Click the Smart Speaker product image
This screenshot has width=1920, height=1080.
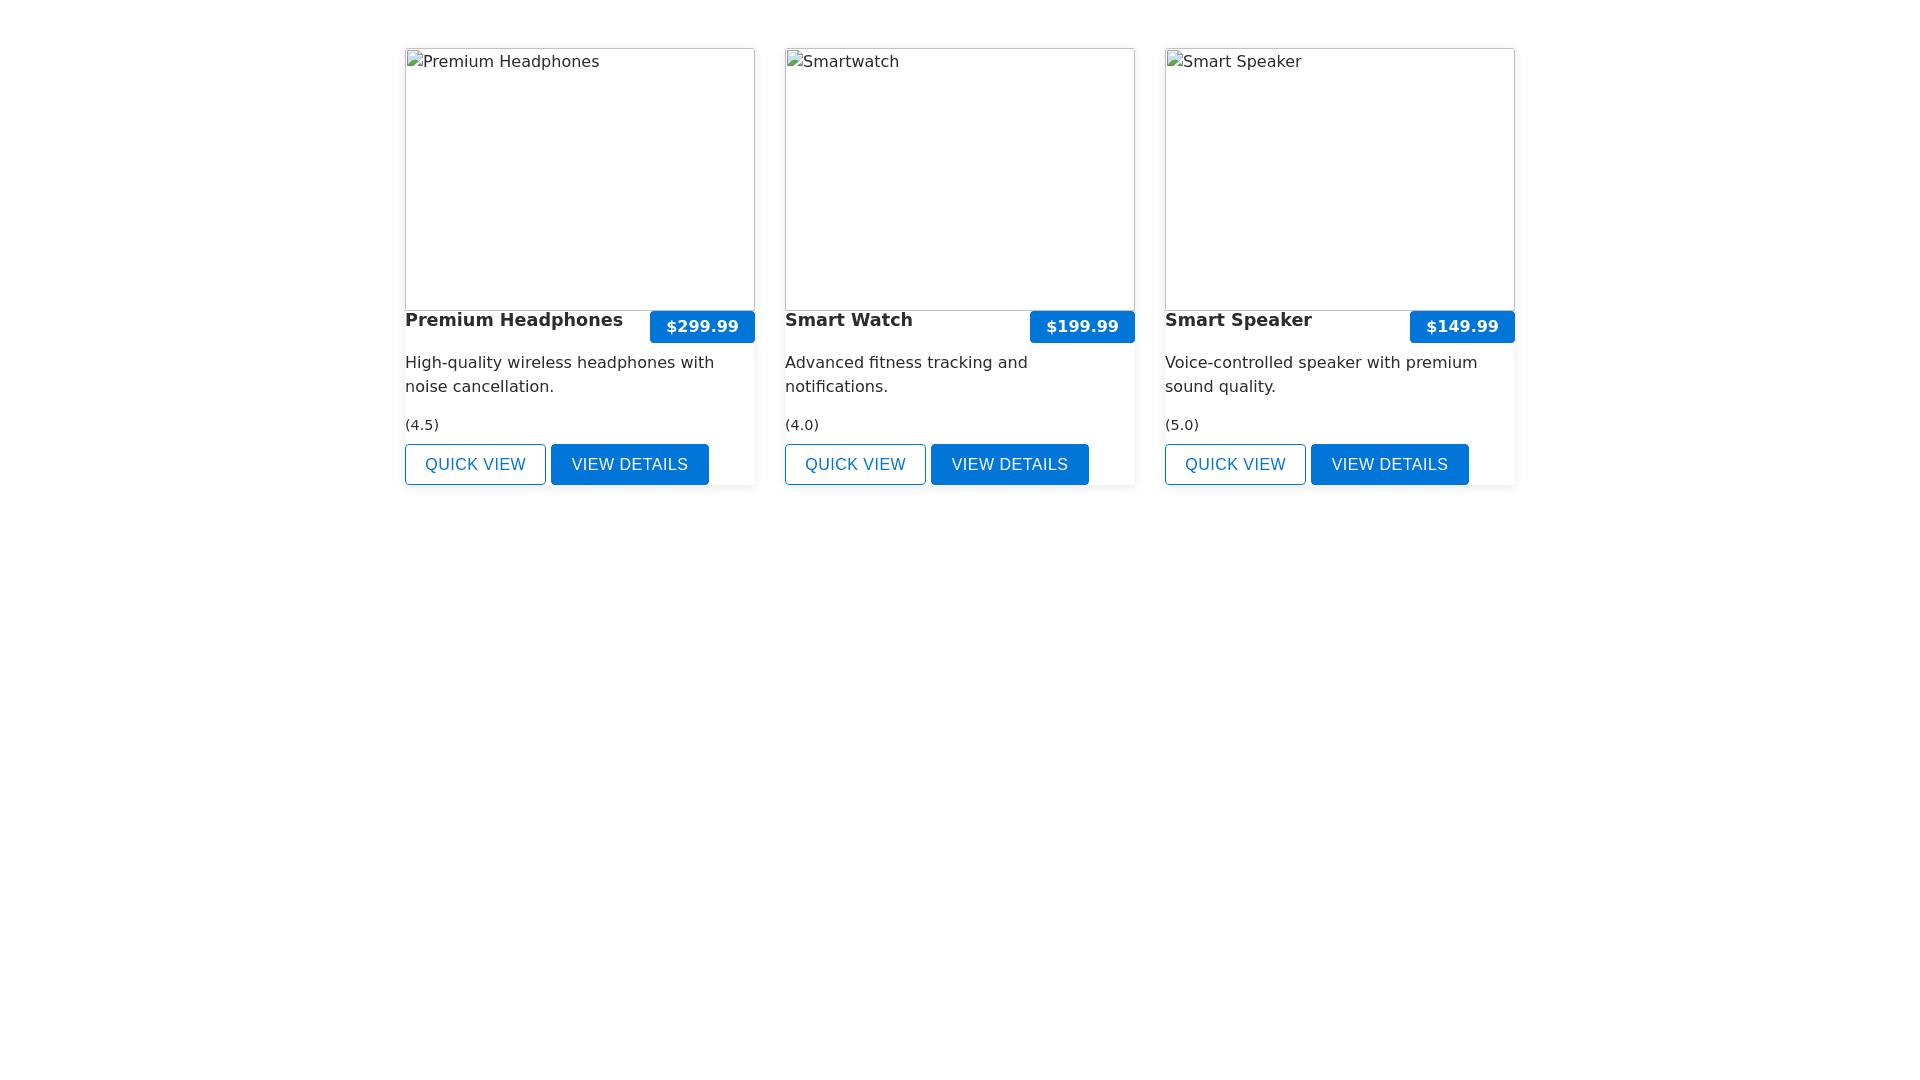click(1339, 179)
